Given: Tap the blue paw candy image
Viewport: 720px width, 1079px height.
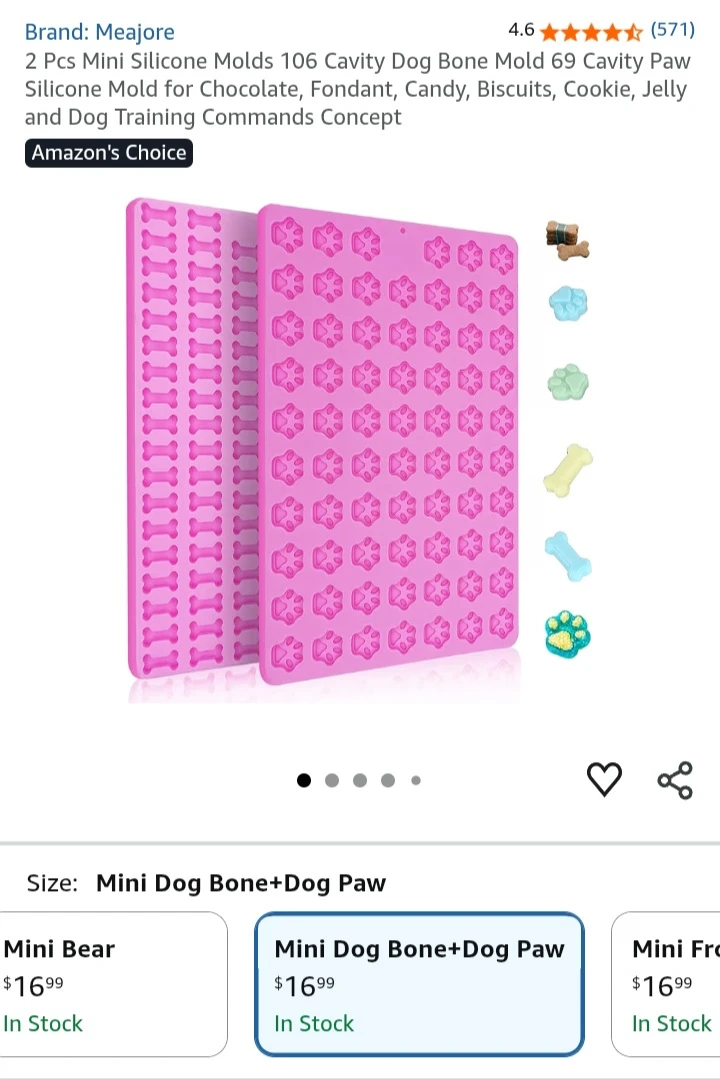Looking at the screenshot, I should [x=569, y=303].
